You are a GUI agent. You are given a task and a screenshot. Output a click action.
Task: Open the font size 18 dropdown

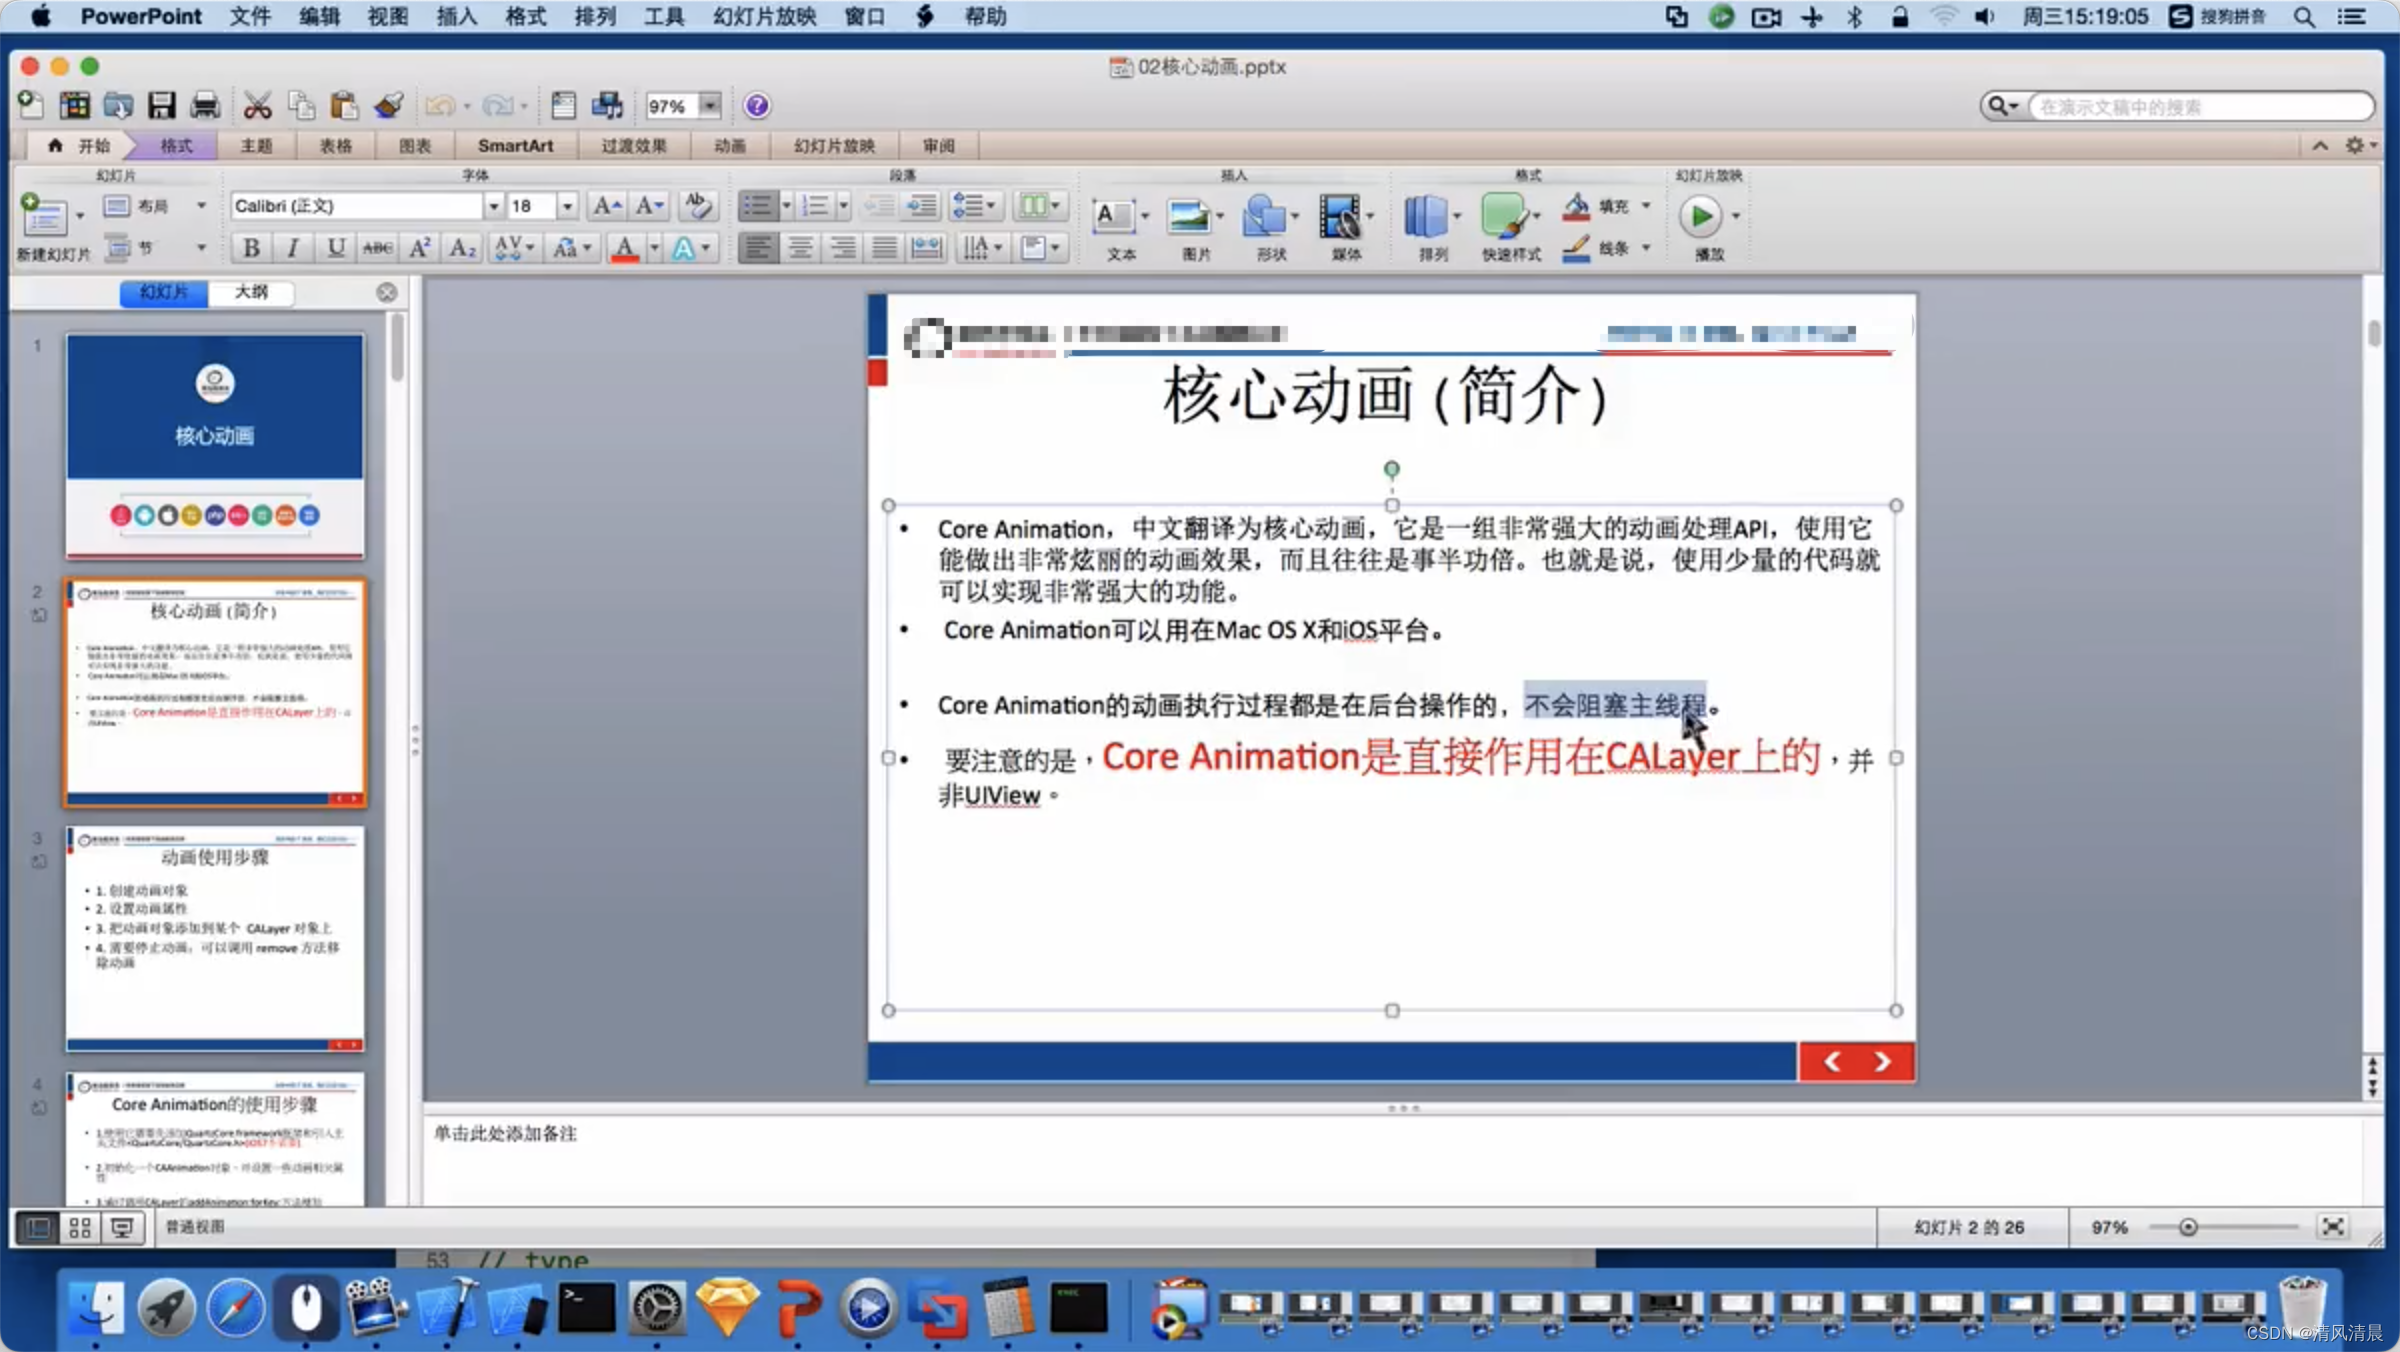(567, 206)
